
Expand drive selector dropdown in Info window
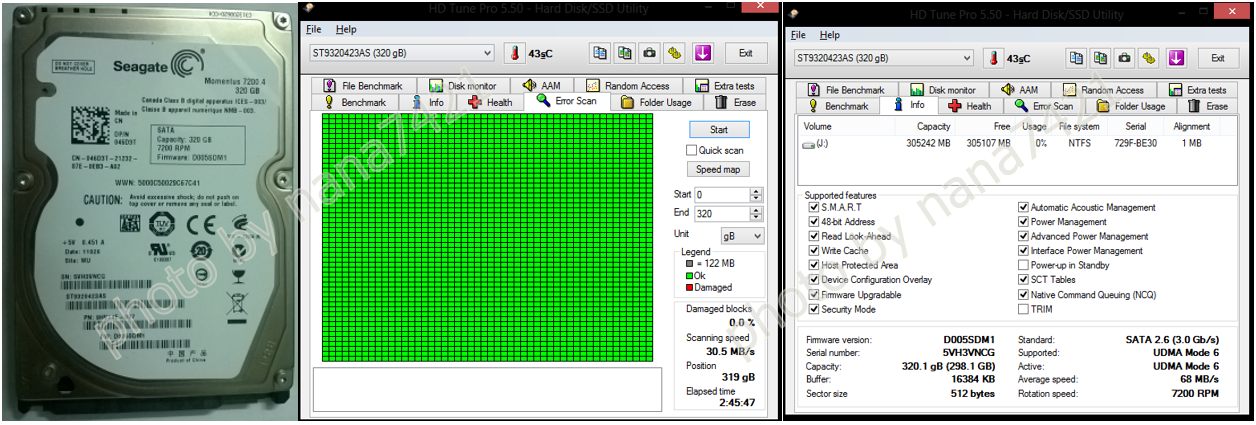click(x=965, y=58)
